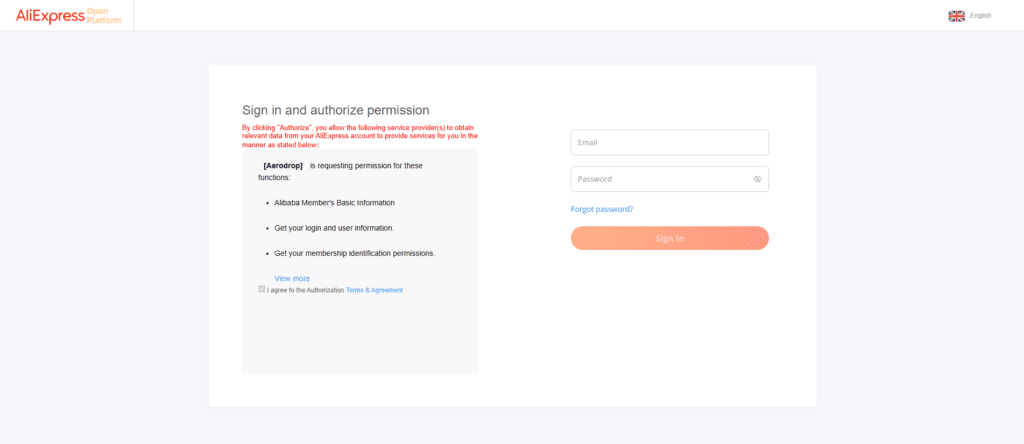Select "Get your membership identification permissions" item
The width and height of the screenshot is (1024, 444).
click(x=354, y=253)
